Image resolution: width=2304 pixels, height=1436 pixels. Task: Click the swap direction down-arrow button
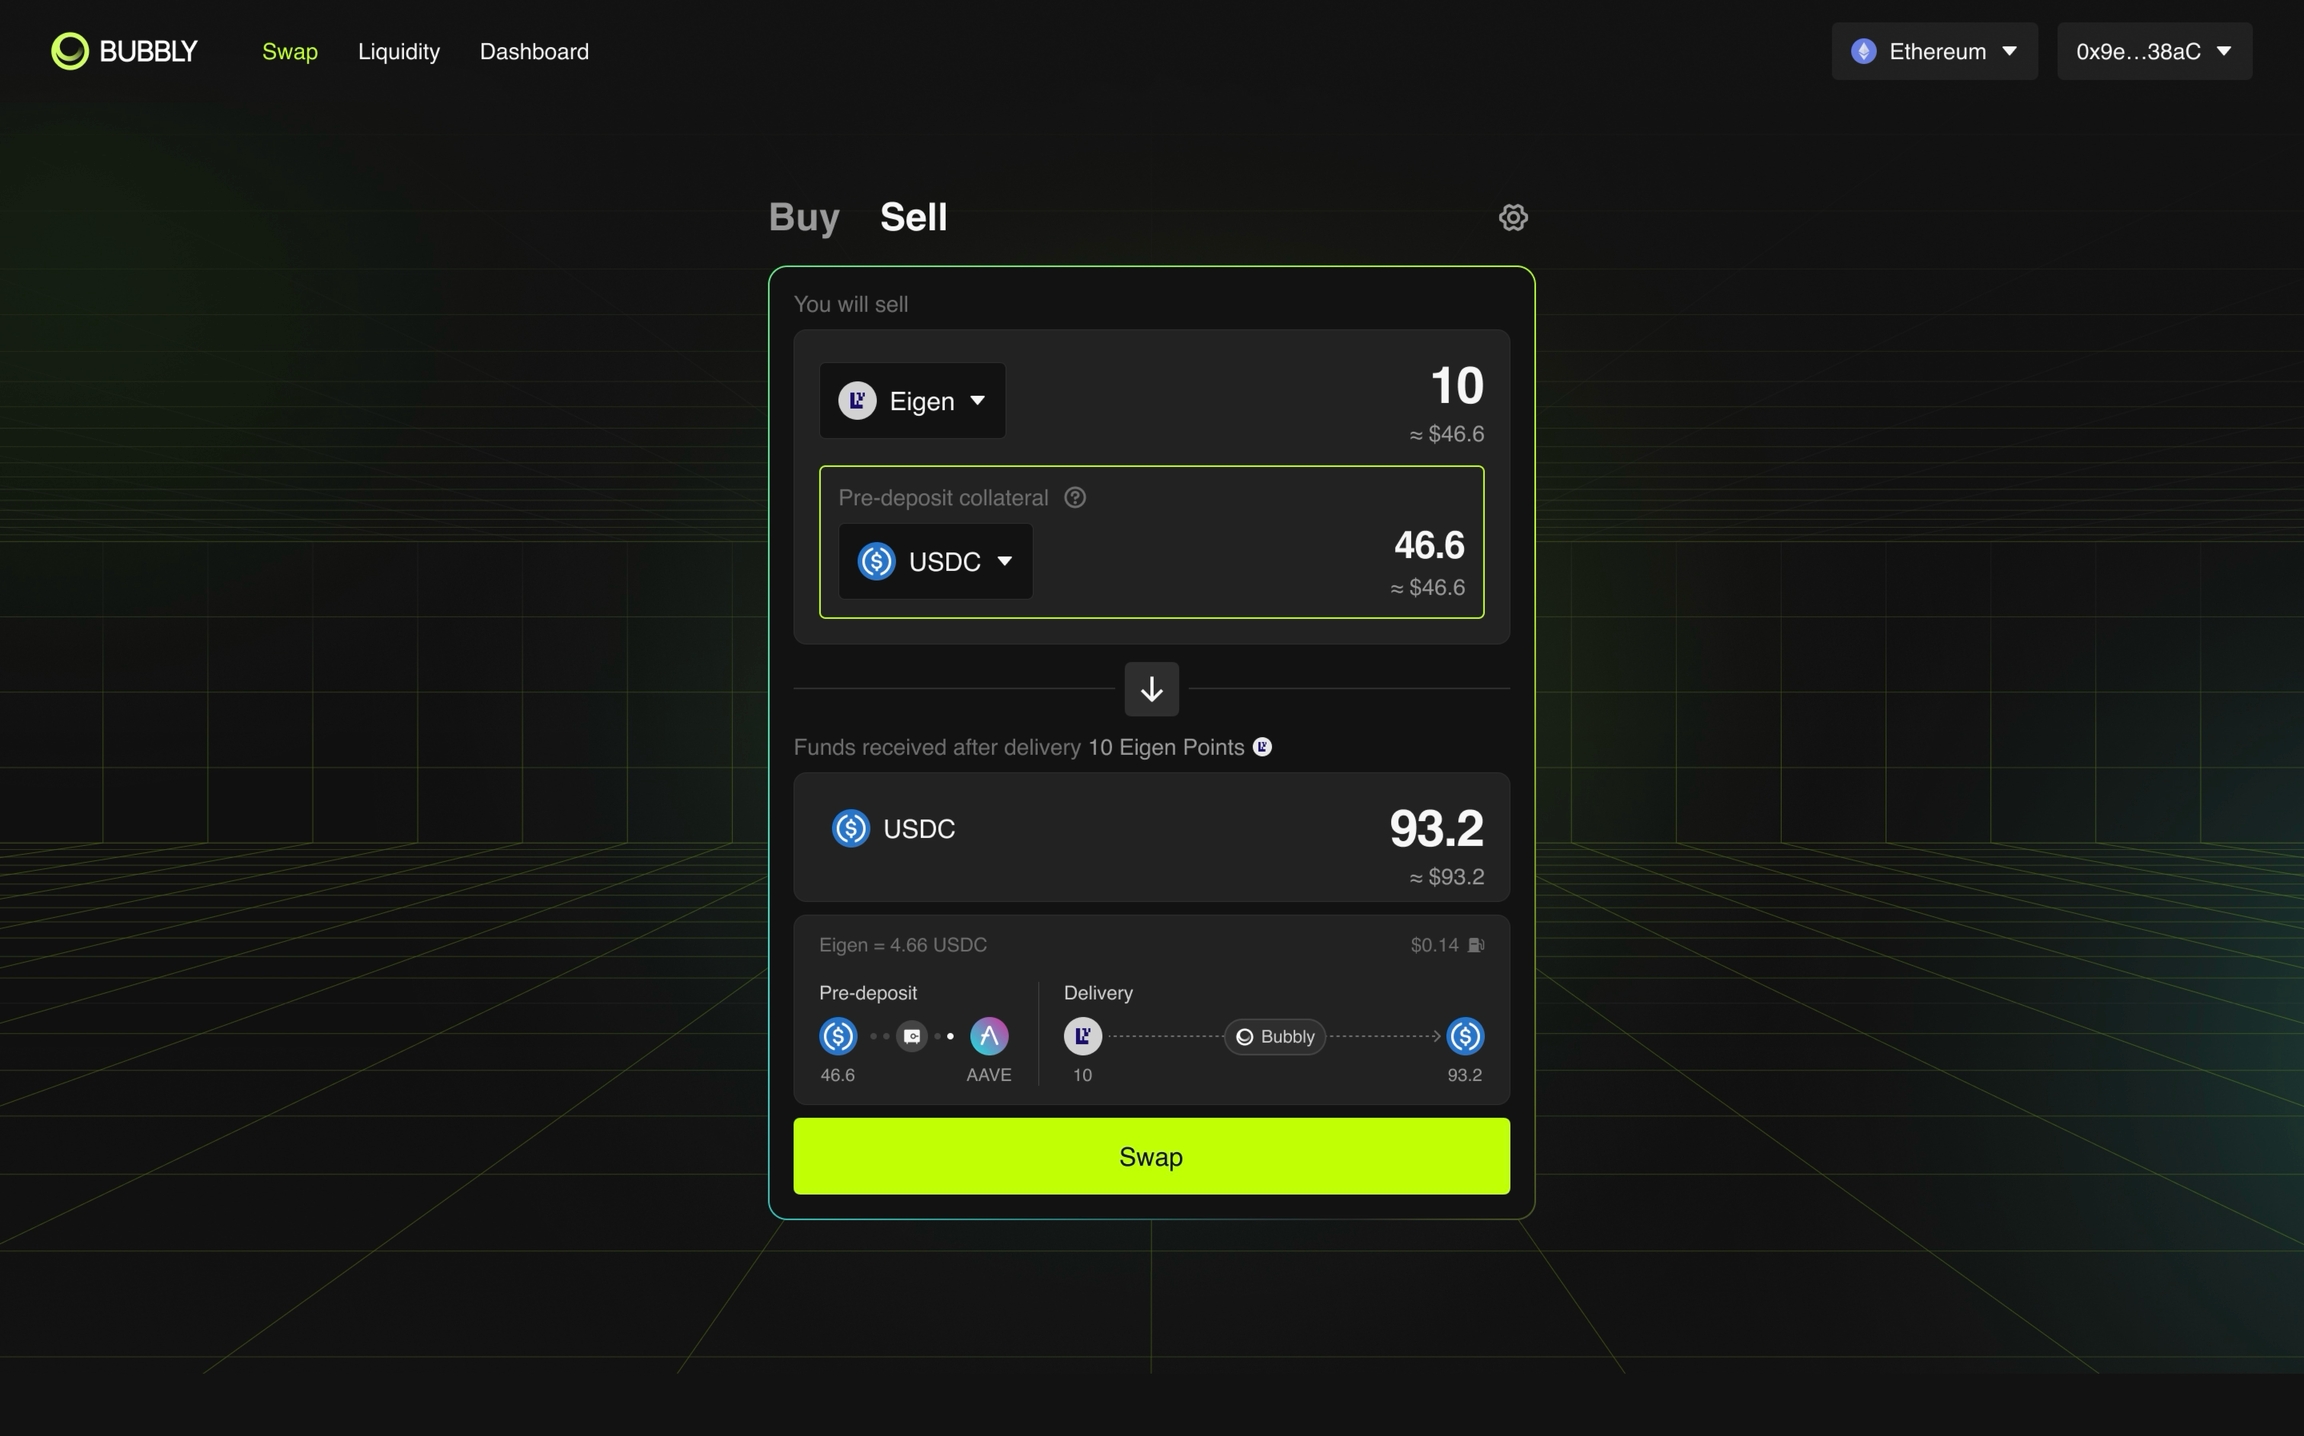click(1151, 689)
